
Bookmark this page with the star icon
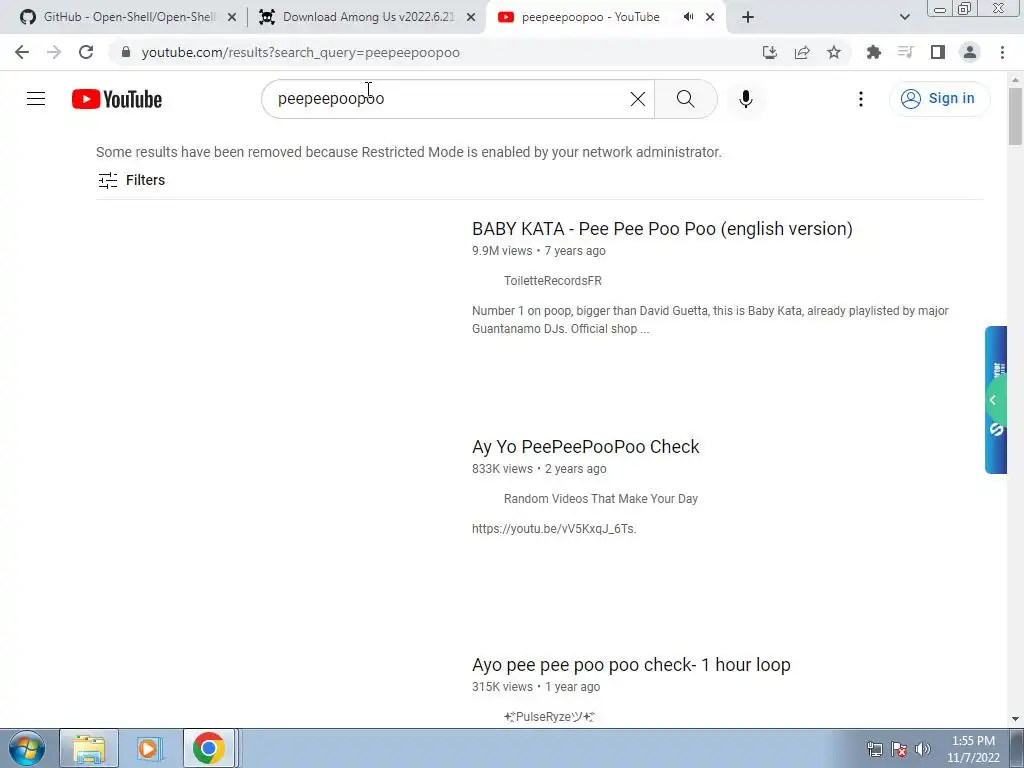coord(834,52)
